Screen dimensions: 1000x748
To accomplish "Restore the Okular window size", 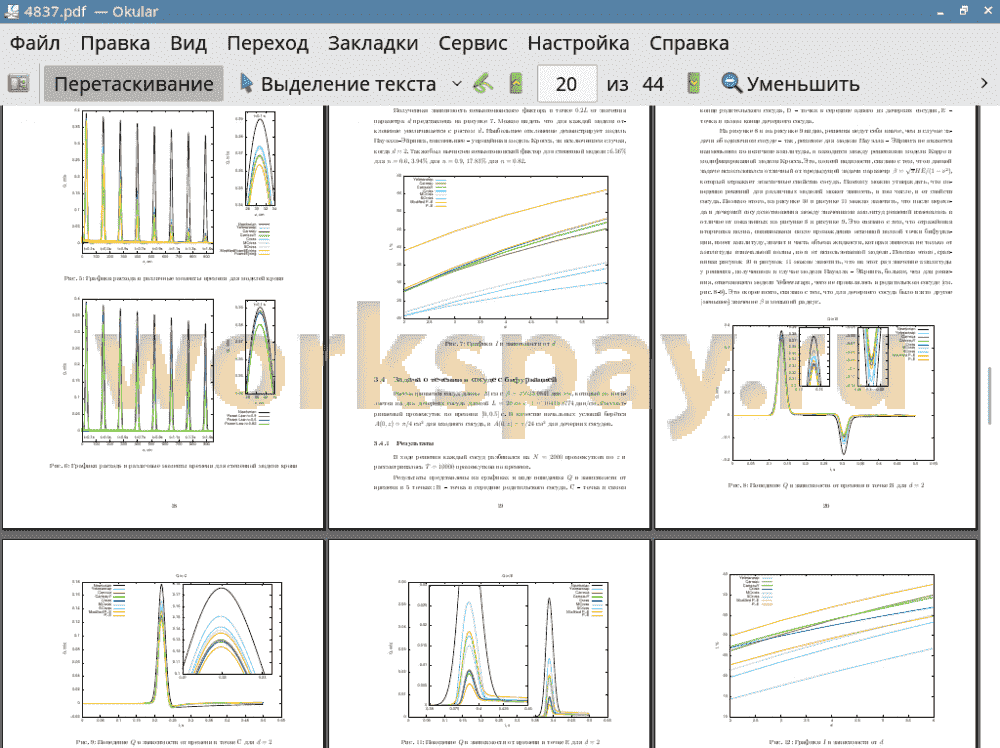I will 964,11.
